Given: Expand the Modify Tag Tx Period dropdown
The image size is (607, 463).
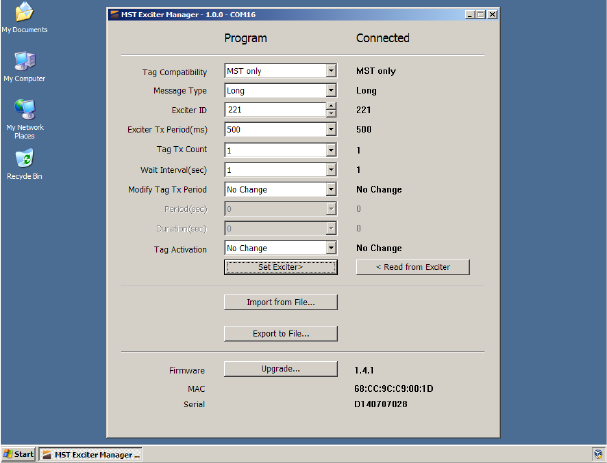Looking at the screenshot, I should pos(331,189).
